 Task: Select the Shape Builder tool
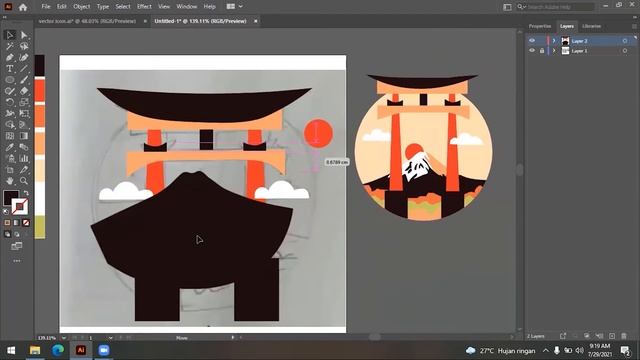10,124
